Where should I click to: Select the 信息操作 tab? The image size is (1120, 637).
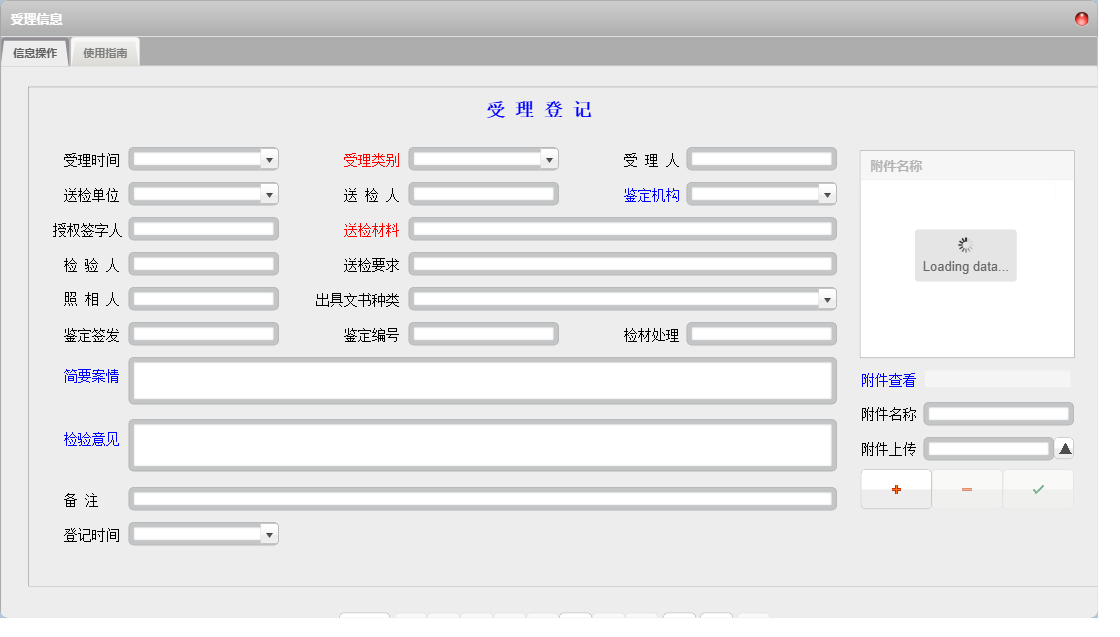pyautogui.click(x=34, y=52)
